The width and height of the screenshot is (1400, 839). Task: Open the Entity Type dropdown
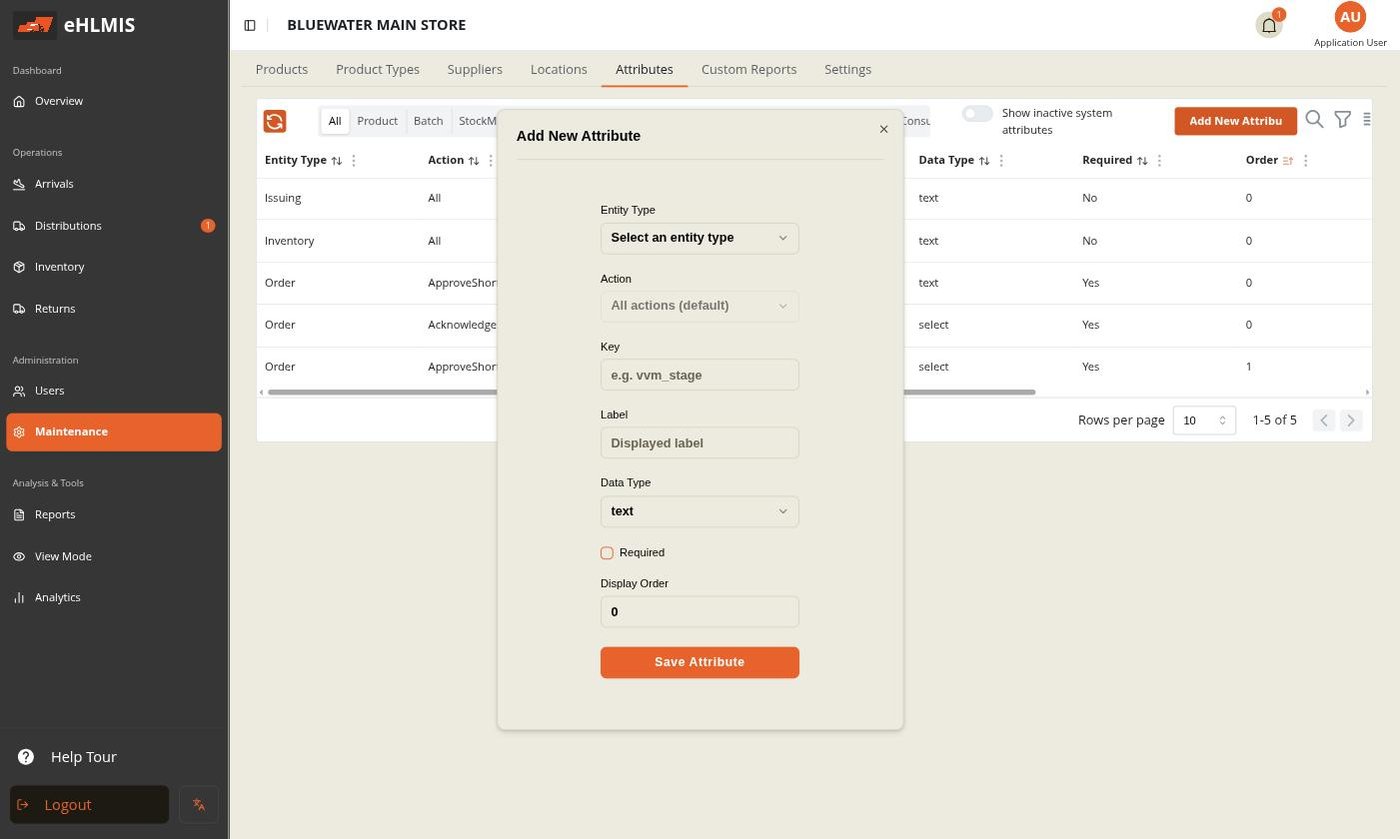[700, 238]
